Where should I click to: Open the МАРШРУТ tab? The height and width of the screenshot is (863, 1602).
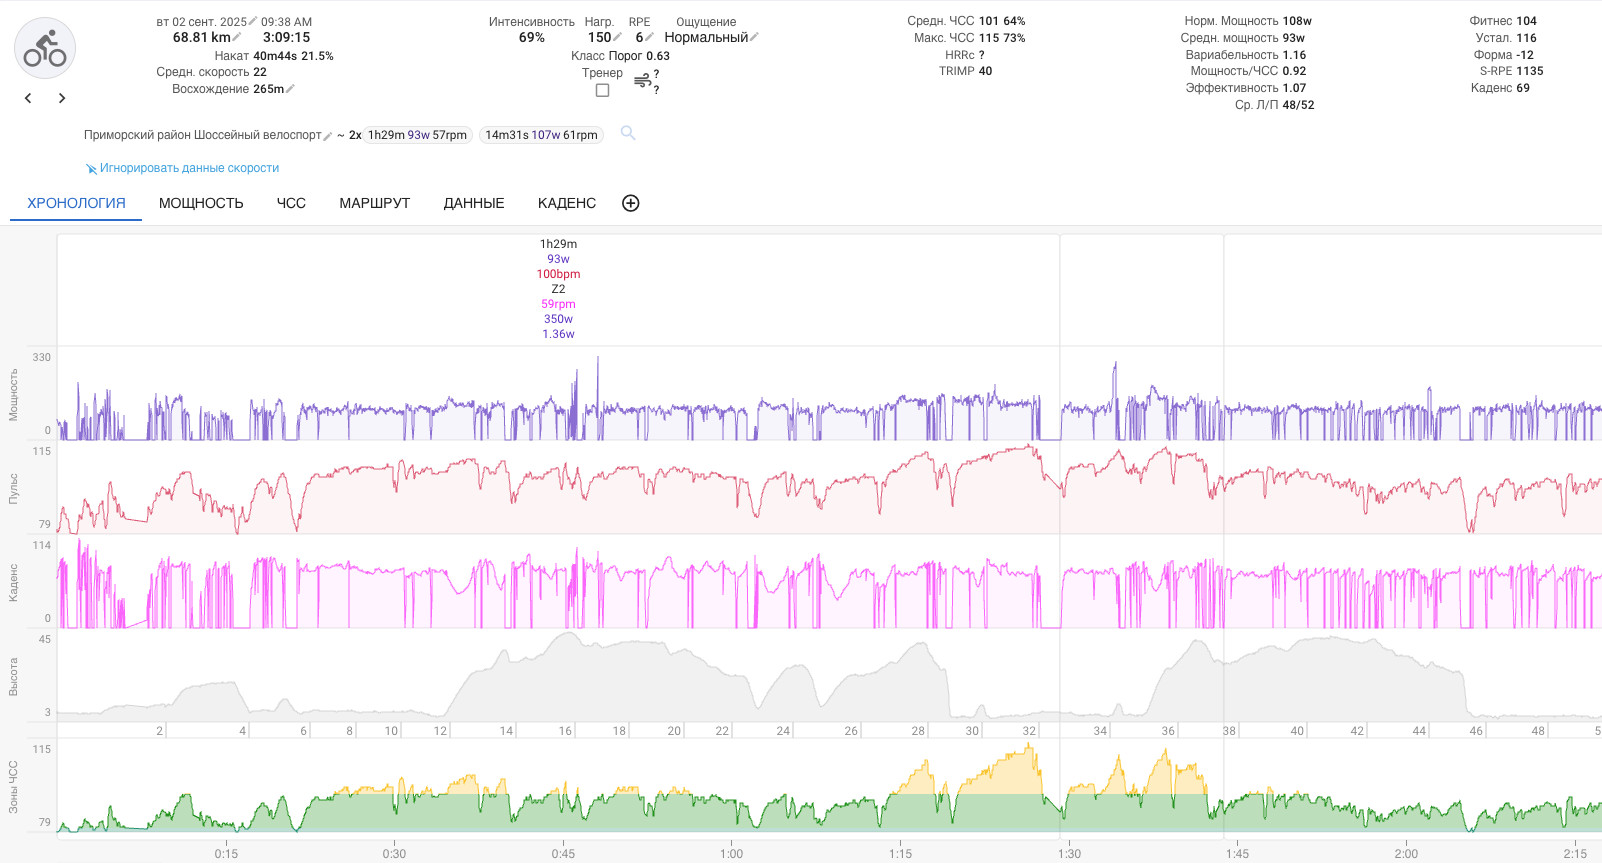[375, 203]
